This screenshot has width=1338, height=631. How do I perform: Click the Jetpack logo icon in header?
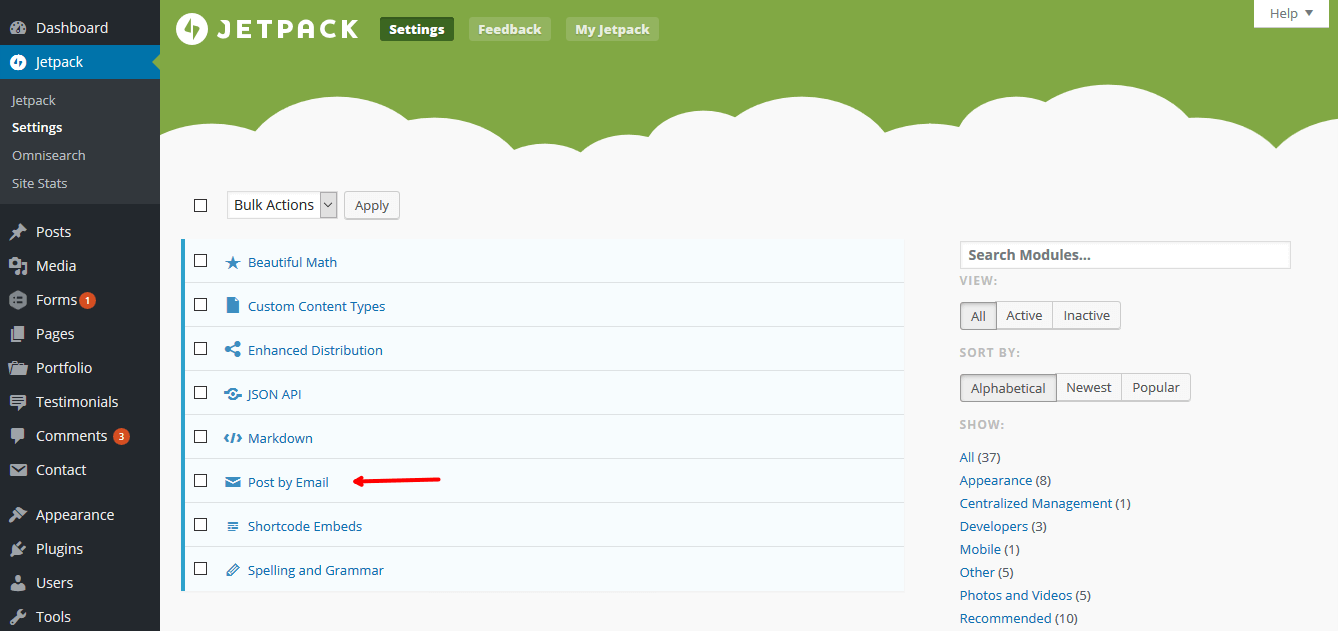click(192, 29)
